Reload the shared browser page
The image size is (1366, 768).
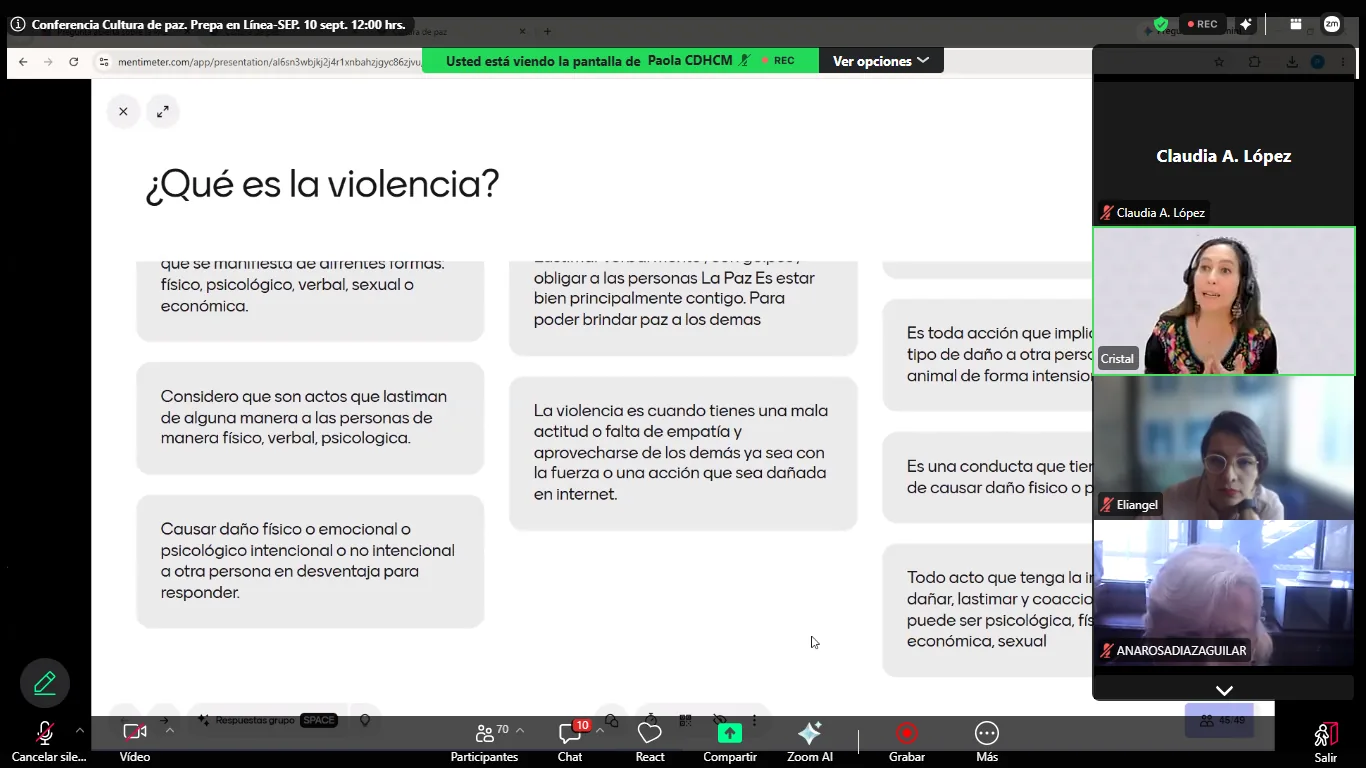[x=73, y=62]
